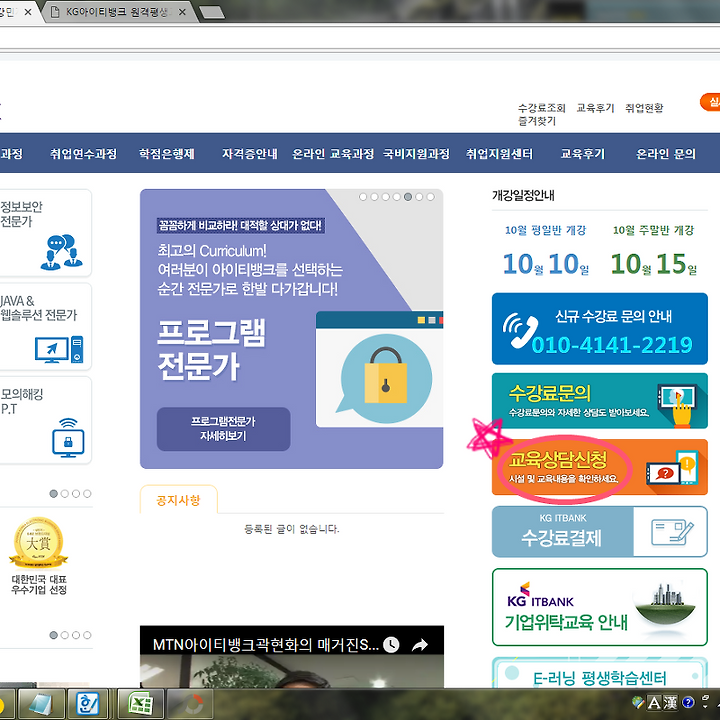Click the 漢 Hanja conversion tray icon
Viewport: 720px width, 720px height.
coord(670,702)
